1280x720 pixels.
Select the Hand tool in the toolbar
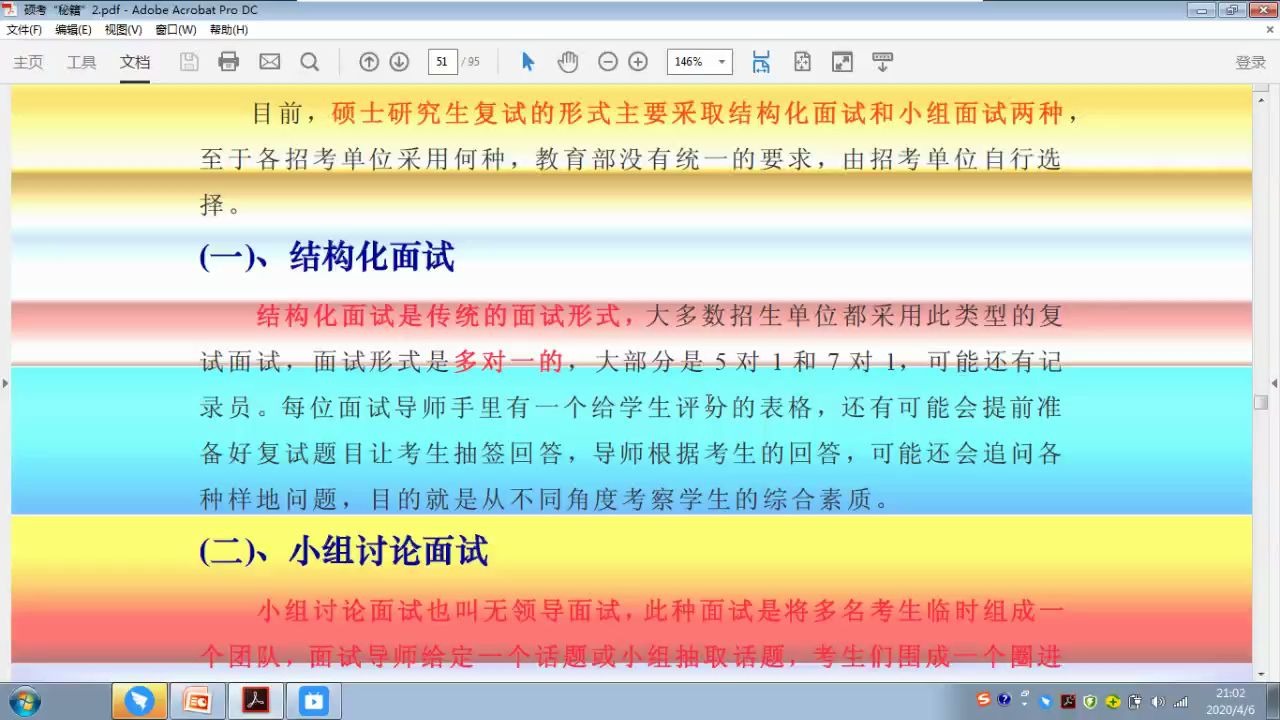pyautogui.click(x=567, y=61)
